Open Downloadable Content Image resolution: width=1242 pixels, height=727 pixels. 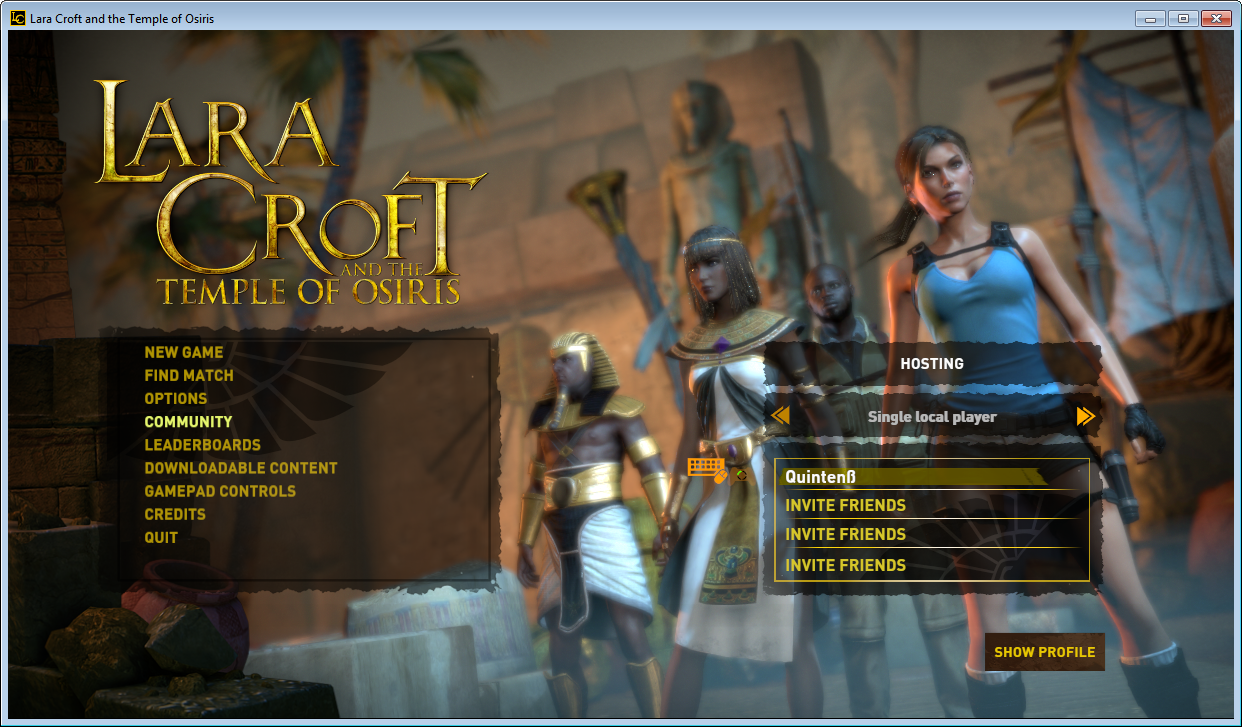point(241,467)
